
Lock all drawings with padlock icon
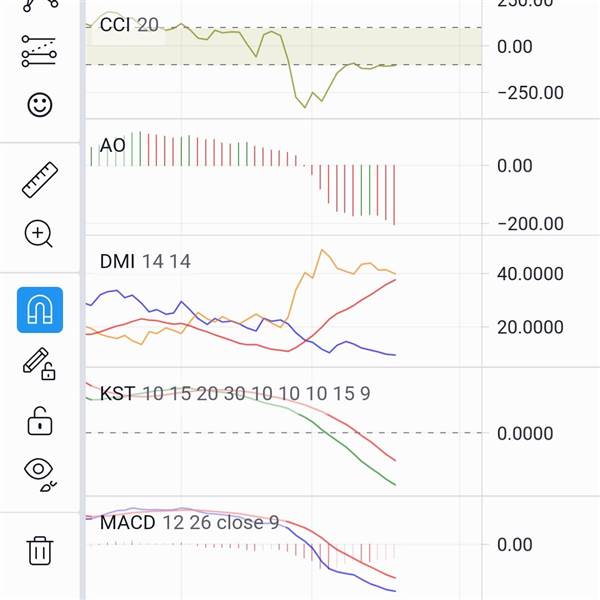[x=40, y=421]
